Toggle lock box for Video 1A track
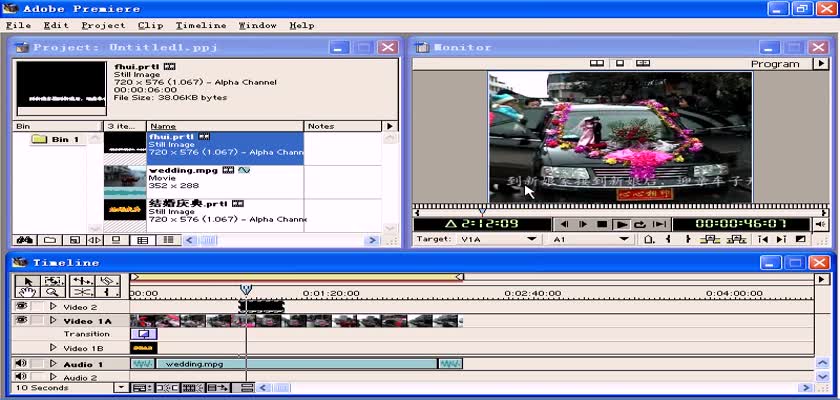This screenshot has height=400, width=840. (x=37, y=320)
